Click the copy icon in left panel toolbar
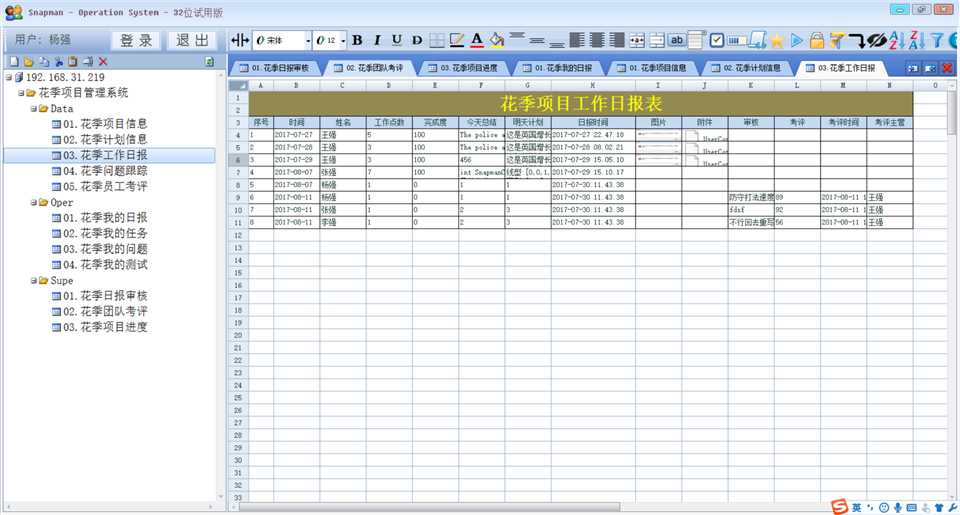 pyautogui.click(x=43, y=62)
